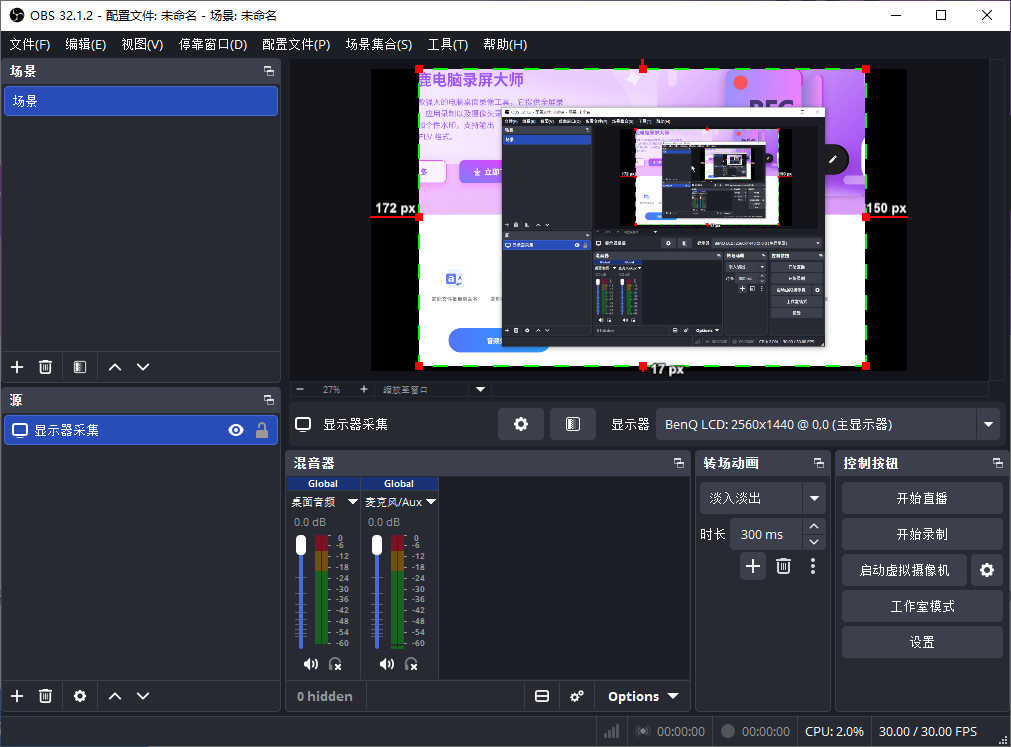Image resolution: width=1011 pixels, height=747 pixels.
Task: Adjust desktop audio volume slider handle
Action: pyautogui.click(x=301, y=545)
